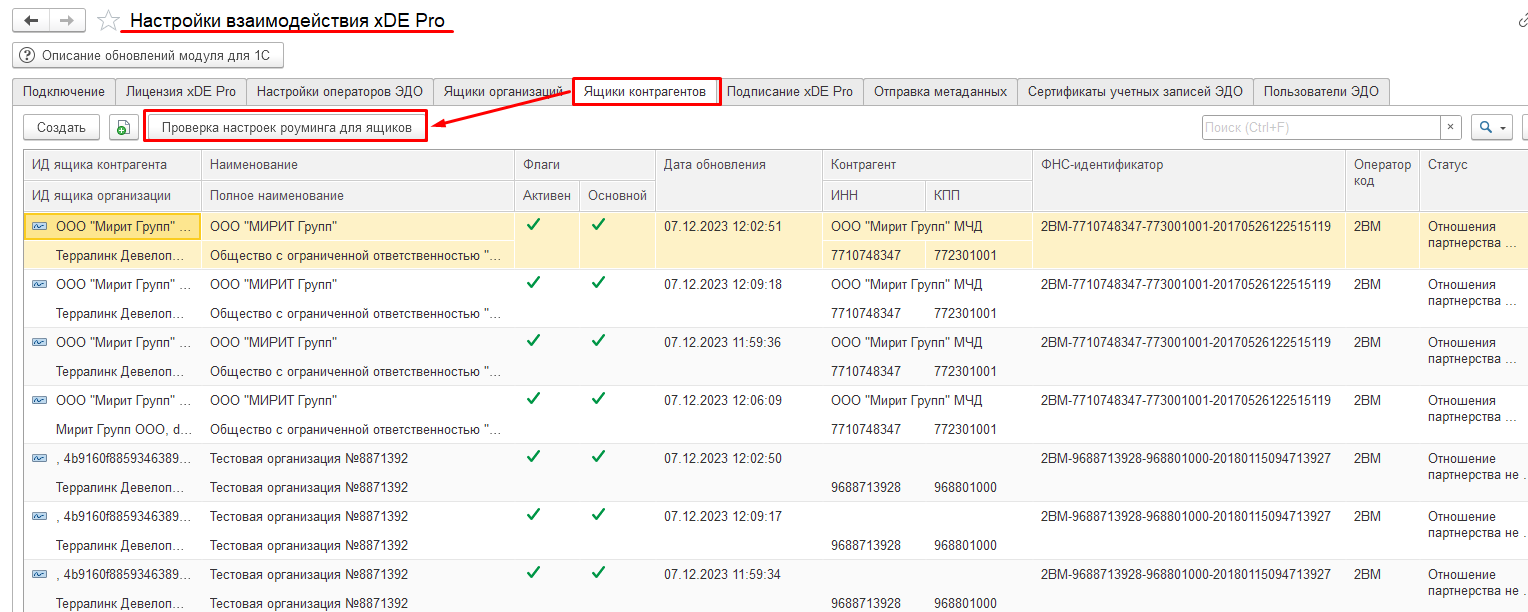
Task: Click the copy-record icon next to Создать
Action: pos(122,127)
